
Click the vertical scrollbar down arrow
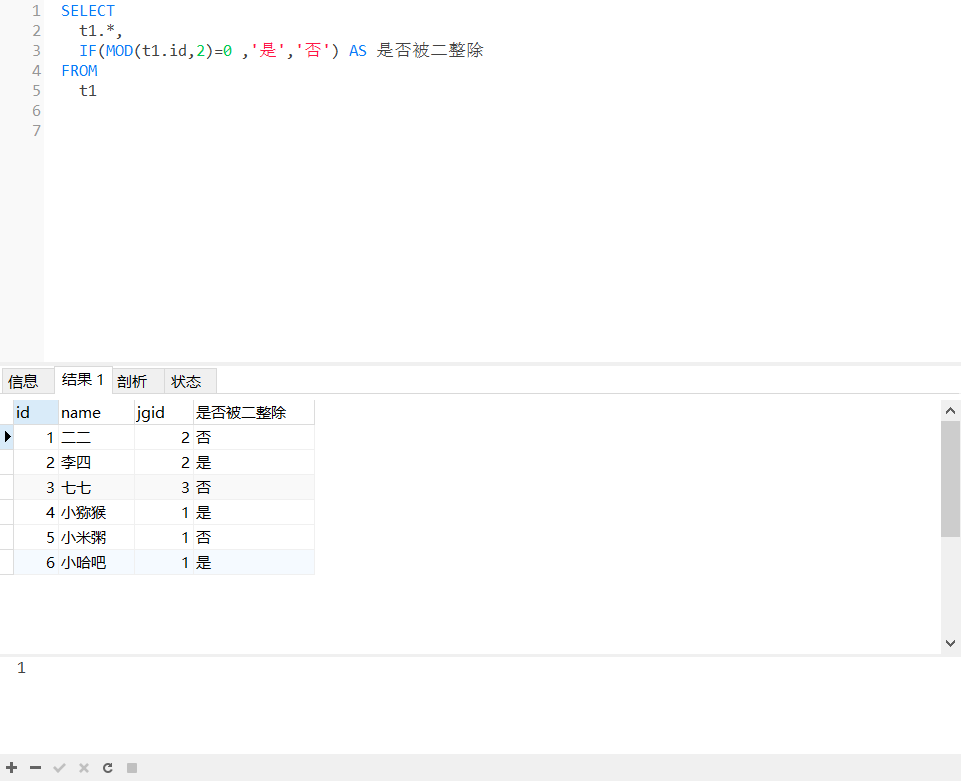click(x=950, y=643)
